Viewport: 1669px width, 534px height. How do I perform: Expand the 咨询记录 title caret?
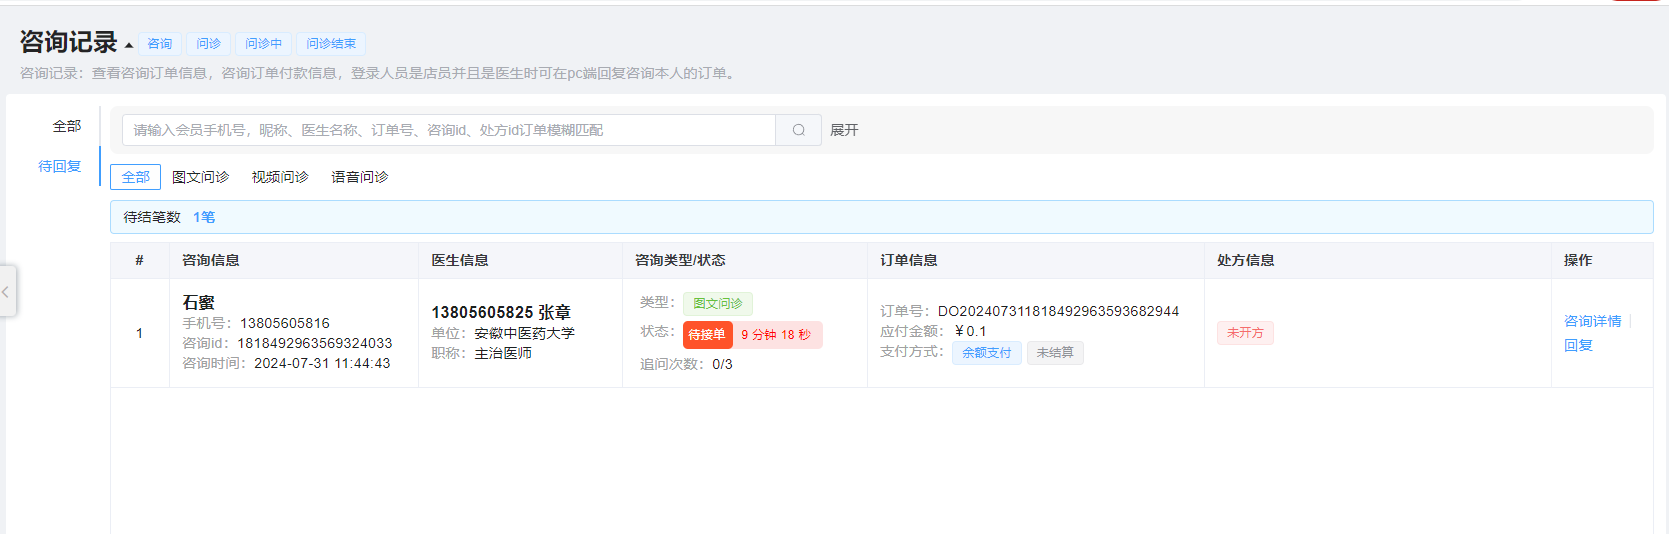coord(129,45)
